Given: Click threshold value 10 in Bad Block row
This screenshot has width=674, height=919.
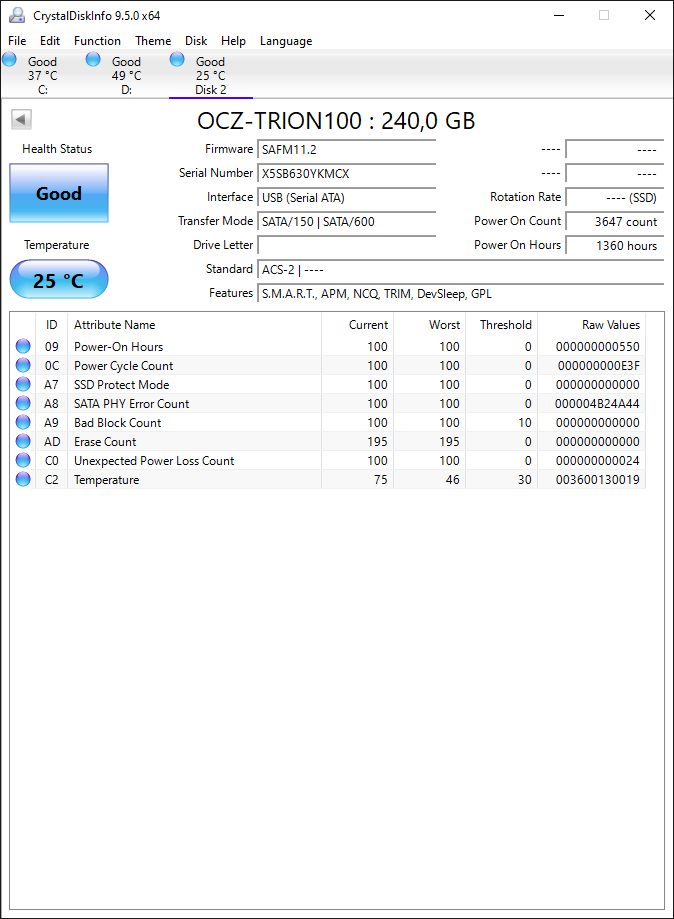Looking at the screenshot, I should [x=525, y=423].
